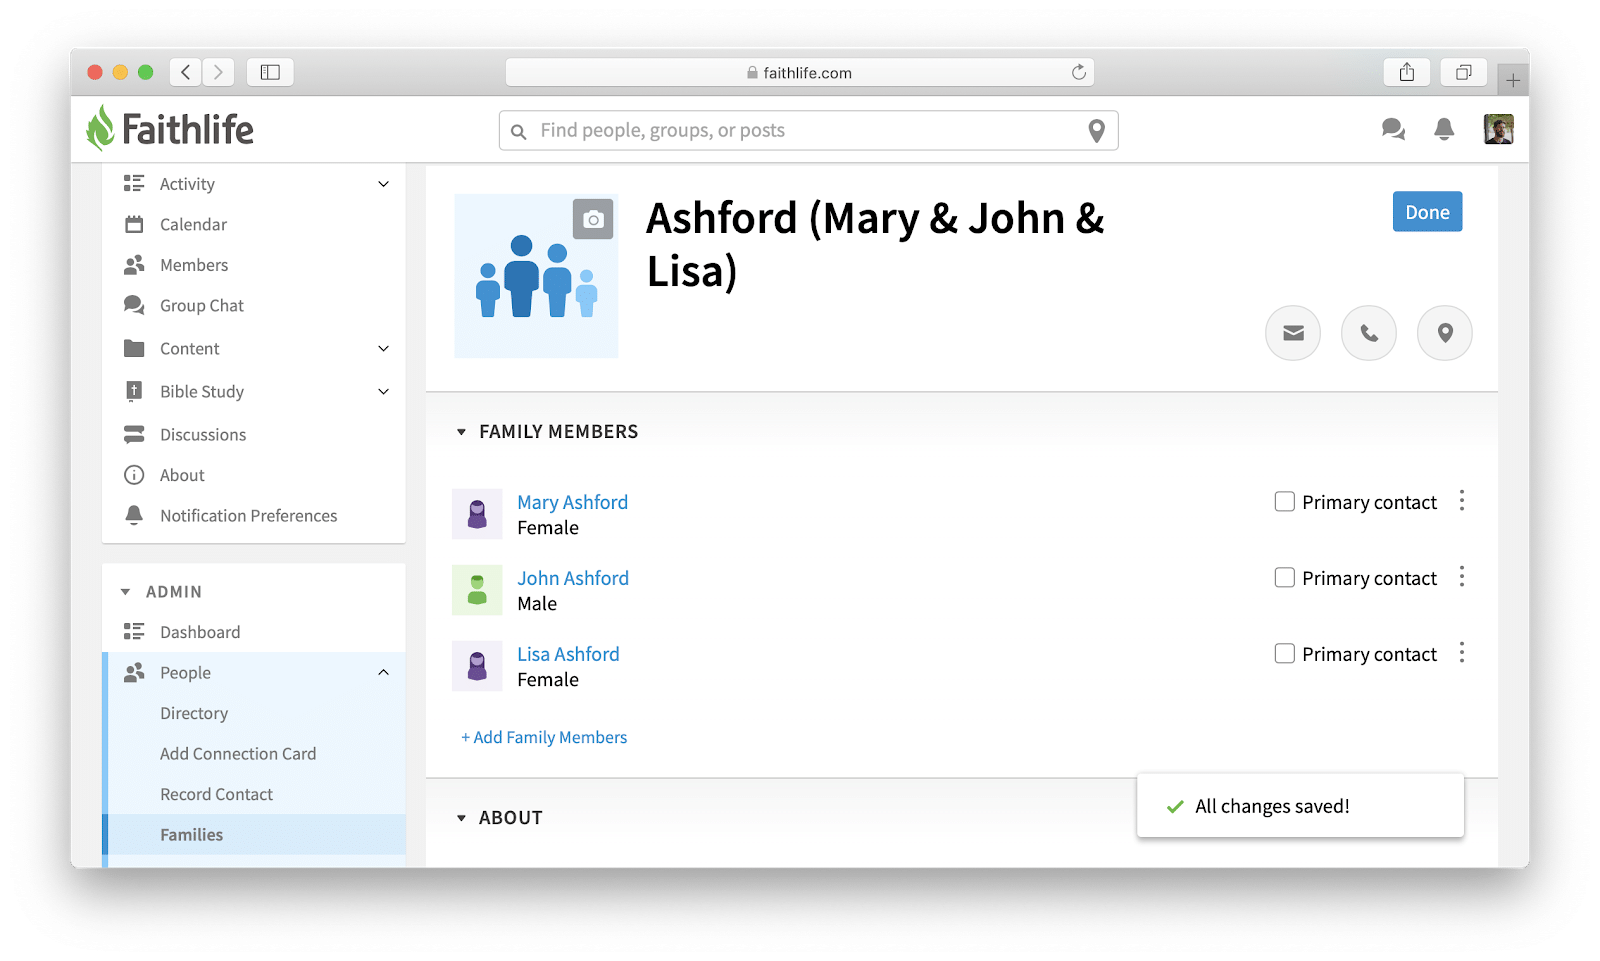Open Mary Ashford's profile link
This screenshot has height=961, width=1600.
572,502
